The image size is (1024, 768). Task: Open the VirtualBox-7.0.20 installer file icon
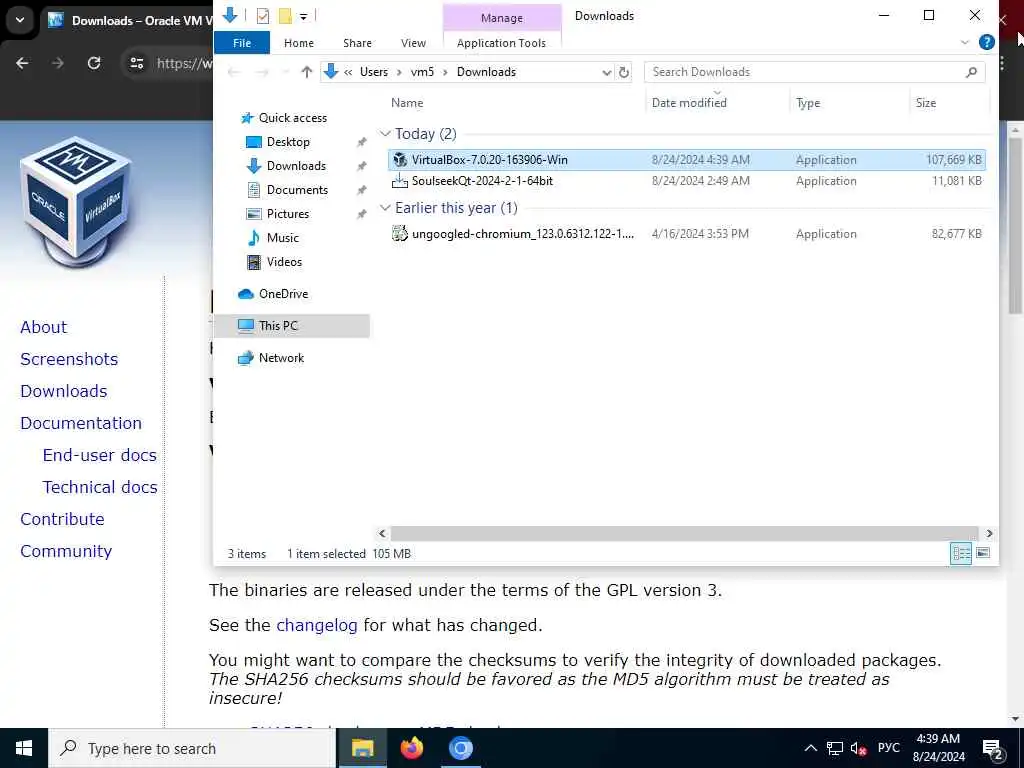point(400,159)
